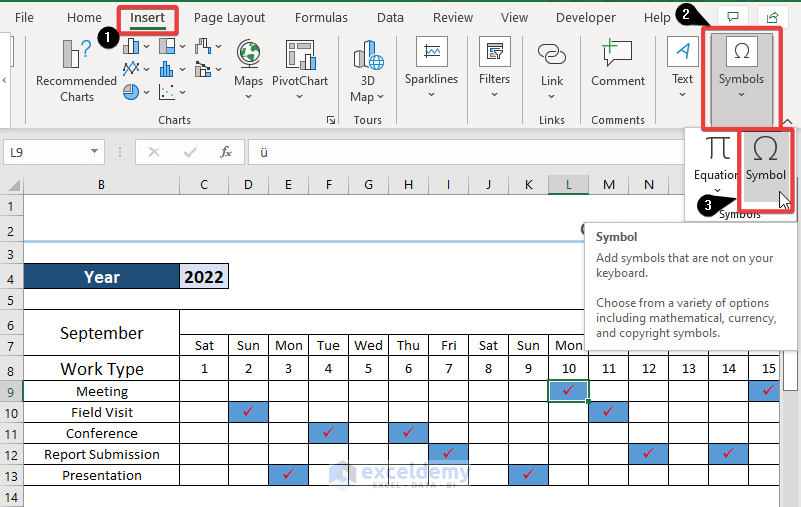Screen dimensions: 801x507
Task: Switch to the Formulas tab
Action: click(321, 17)
